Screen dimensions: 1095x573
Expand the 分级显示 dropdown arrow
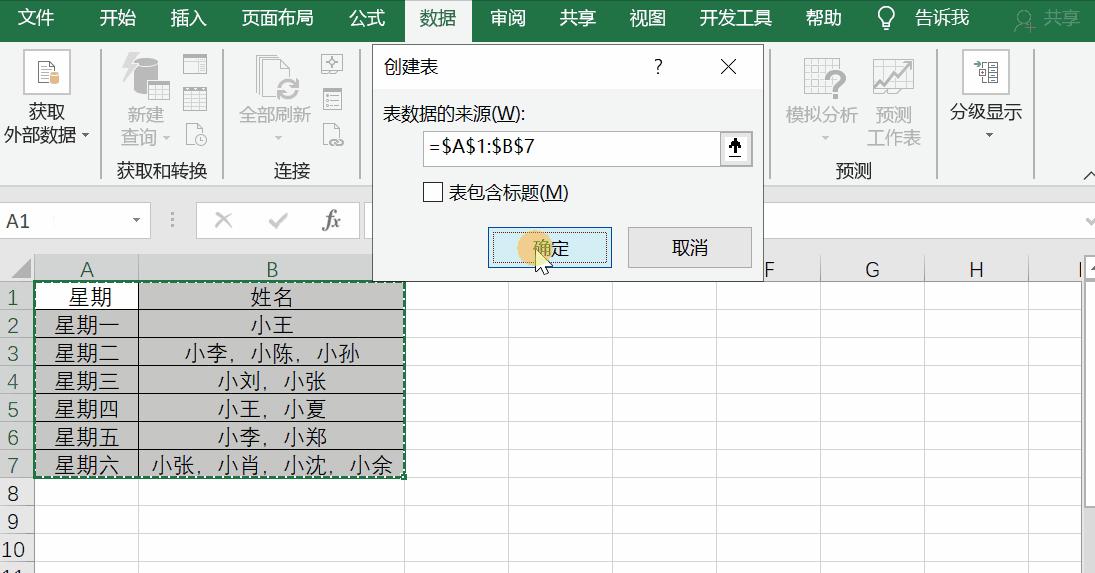pos(989,135)
